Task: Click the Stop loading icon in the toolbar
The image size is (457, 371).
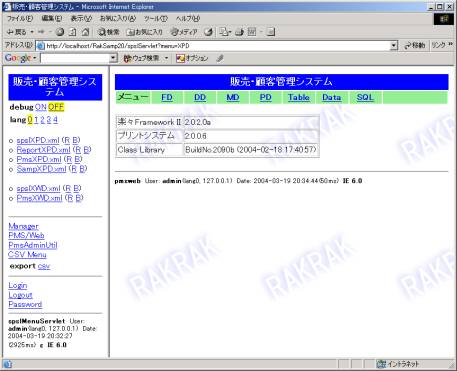Action: point(60,32)
